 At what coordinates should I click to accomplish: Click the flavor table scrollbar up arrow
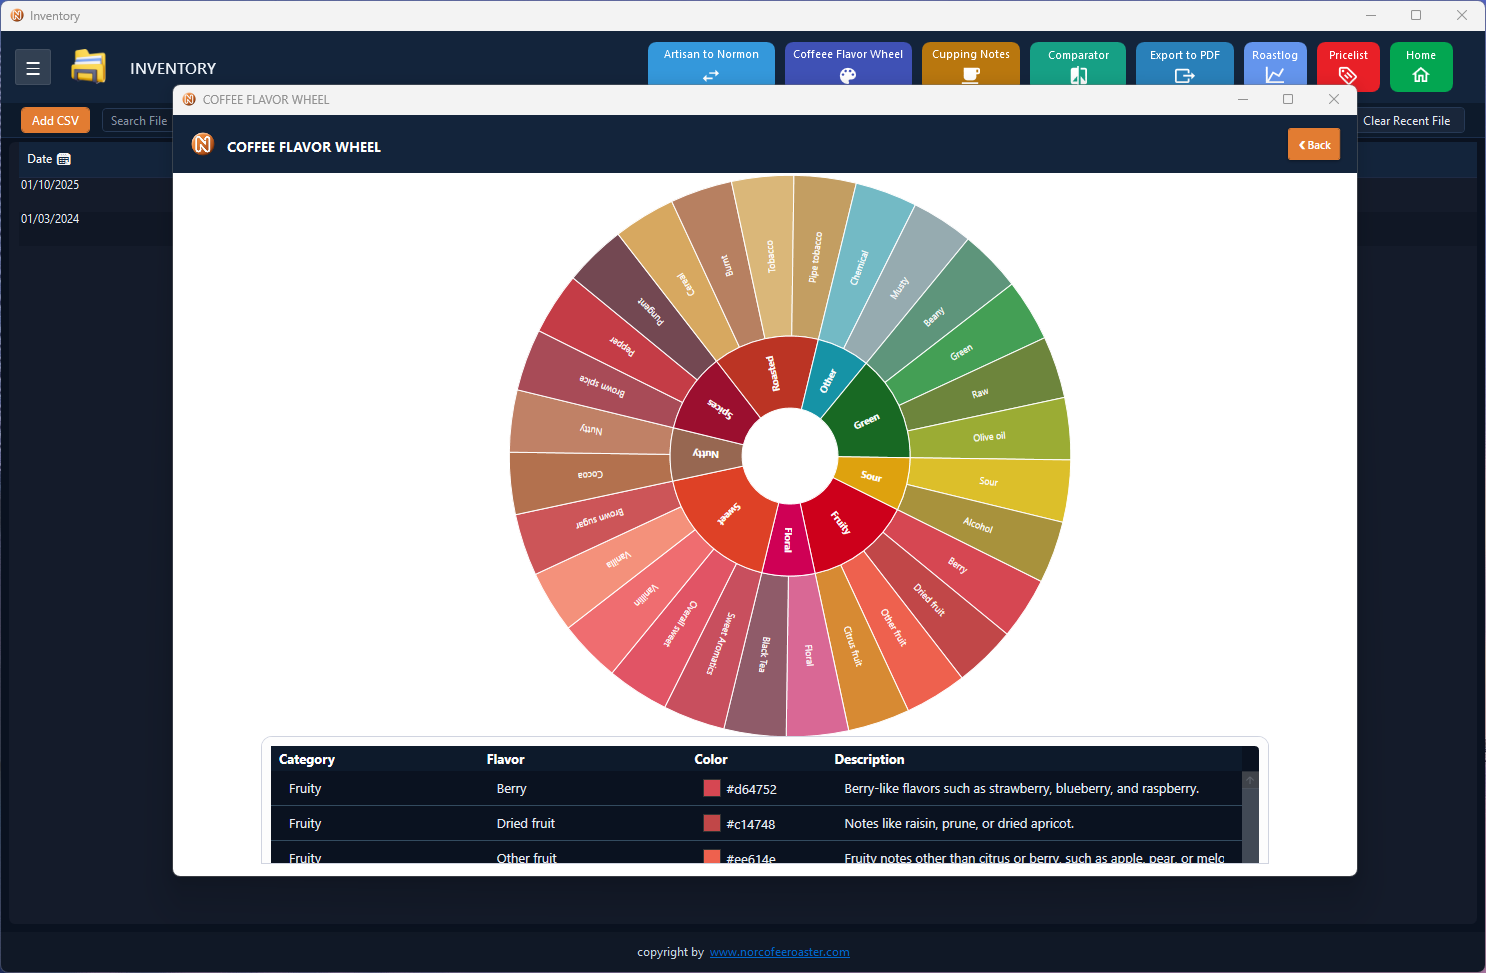point(1250,780)
